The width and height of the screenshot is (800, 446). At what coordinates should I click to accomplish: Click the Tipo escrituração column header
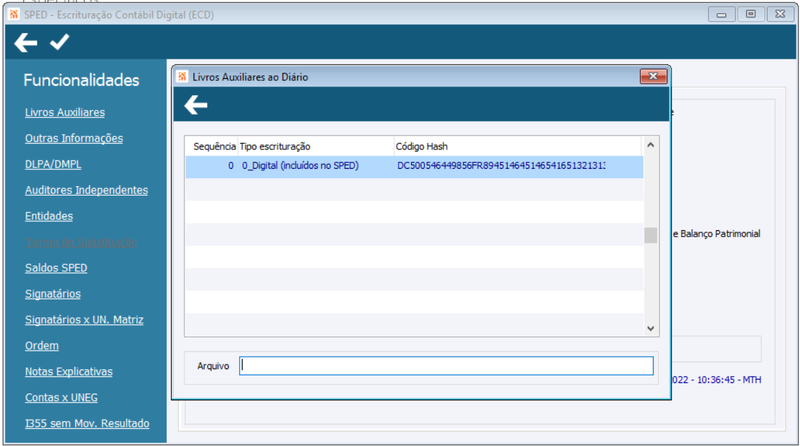(316, 146)
